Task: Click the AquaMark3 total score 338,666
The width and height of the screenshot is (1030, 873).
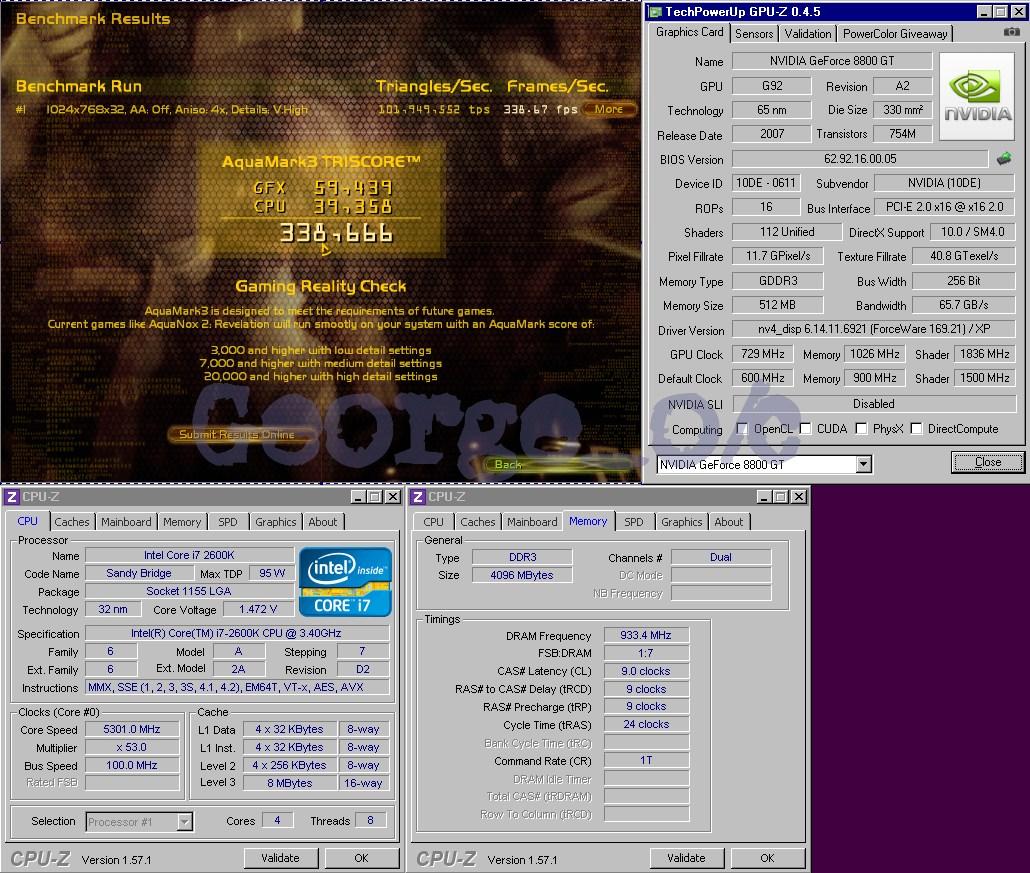Action: point(336,233)
